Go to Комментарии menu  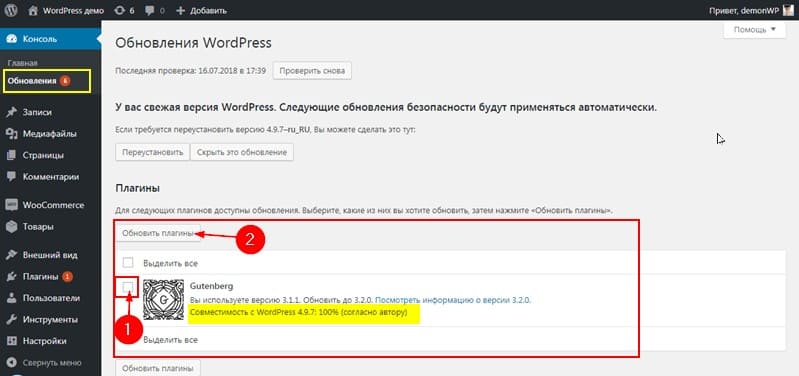click(51, 177)
